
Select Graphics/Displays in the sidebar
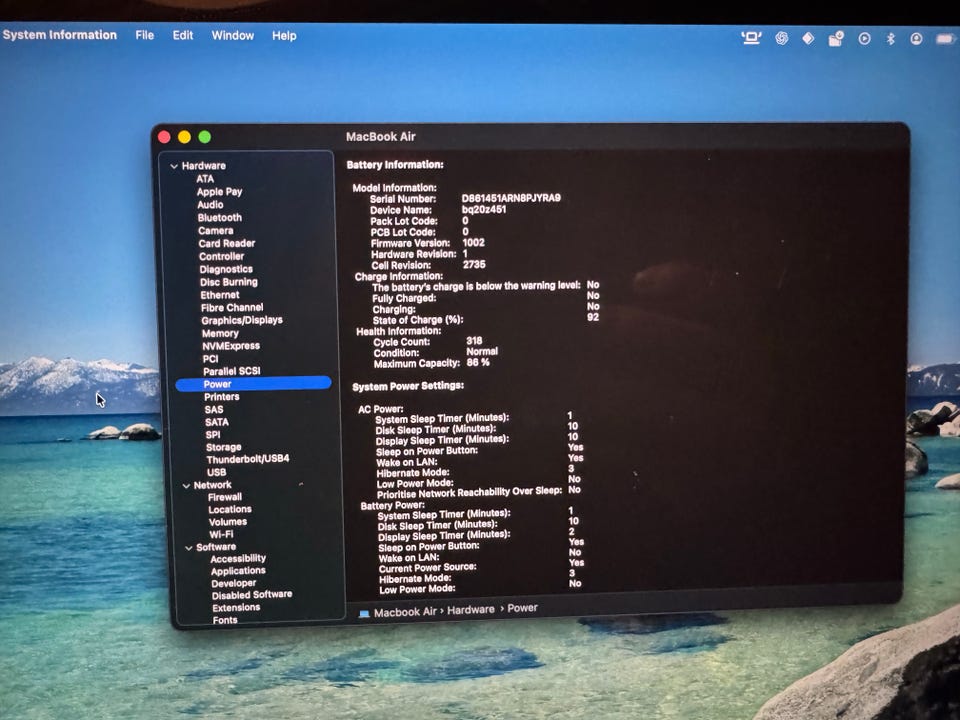(x=242, y=320)
